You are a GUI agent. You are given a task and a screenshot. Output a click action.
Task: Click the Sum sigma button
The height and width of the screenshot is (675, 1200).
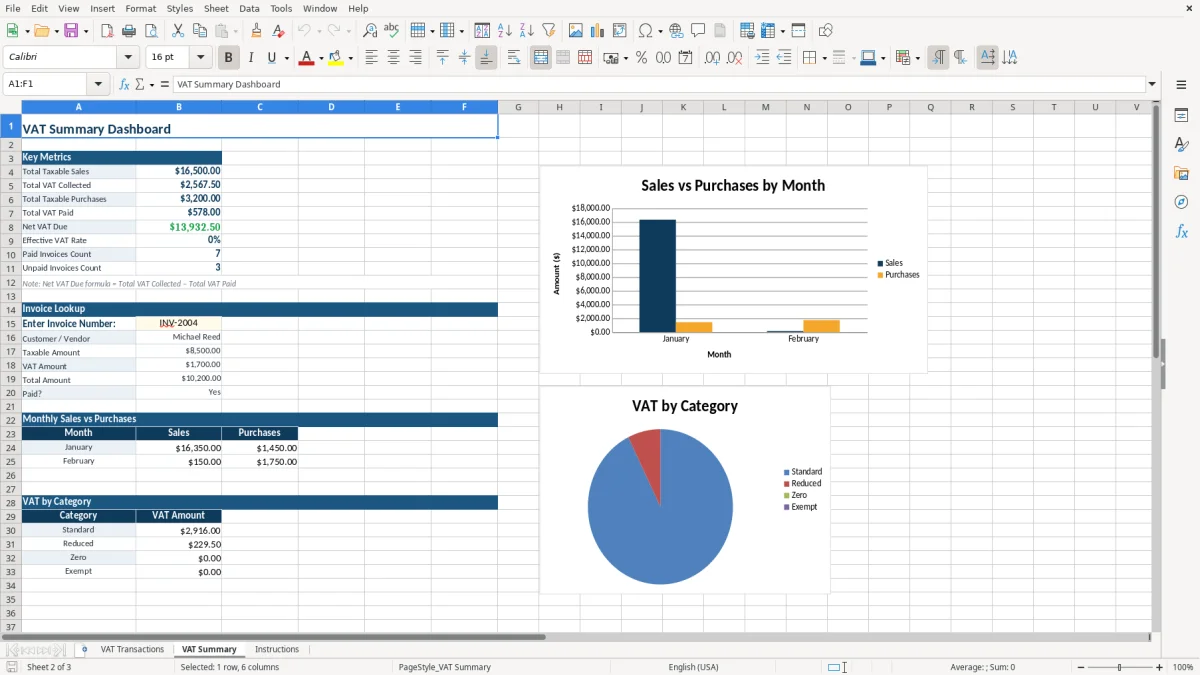click(x=139, y=84)
